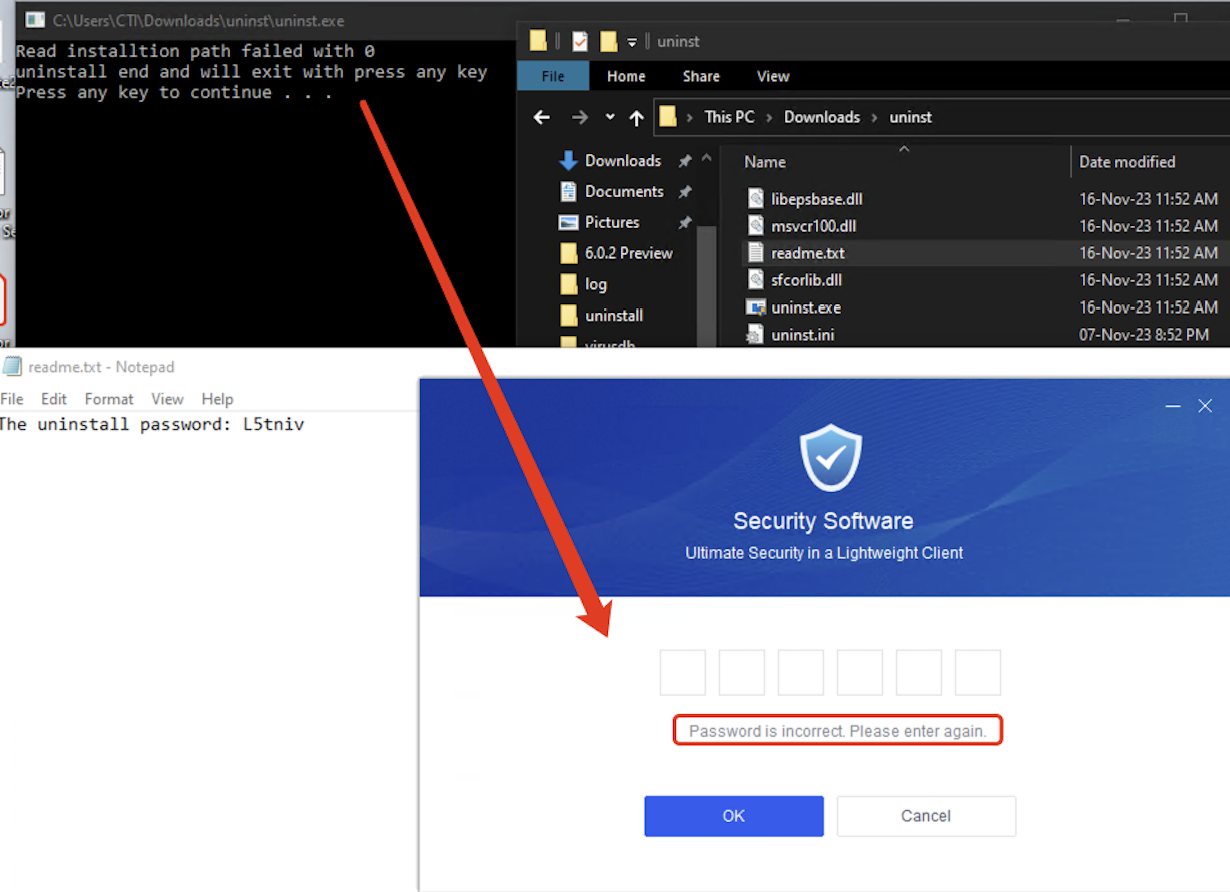Click the pin icon next to Downloads
Image resolution: width=1230 pixels, height=892 pixels.
(685, 161)
